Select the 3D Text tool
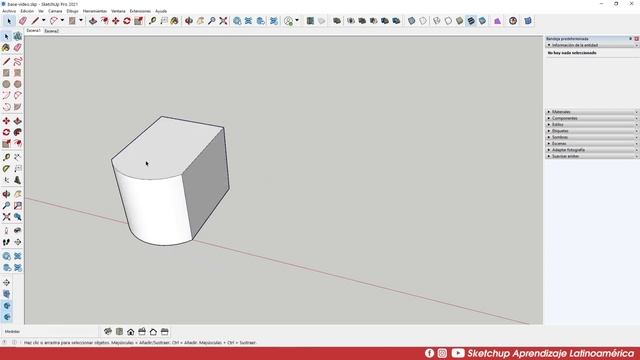Image resolution: width=640 pixels, height=360 pixels. (x=18, y=180)
